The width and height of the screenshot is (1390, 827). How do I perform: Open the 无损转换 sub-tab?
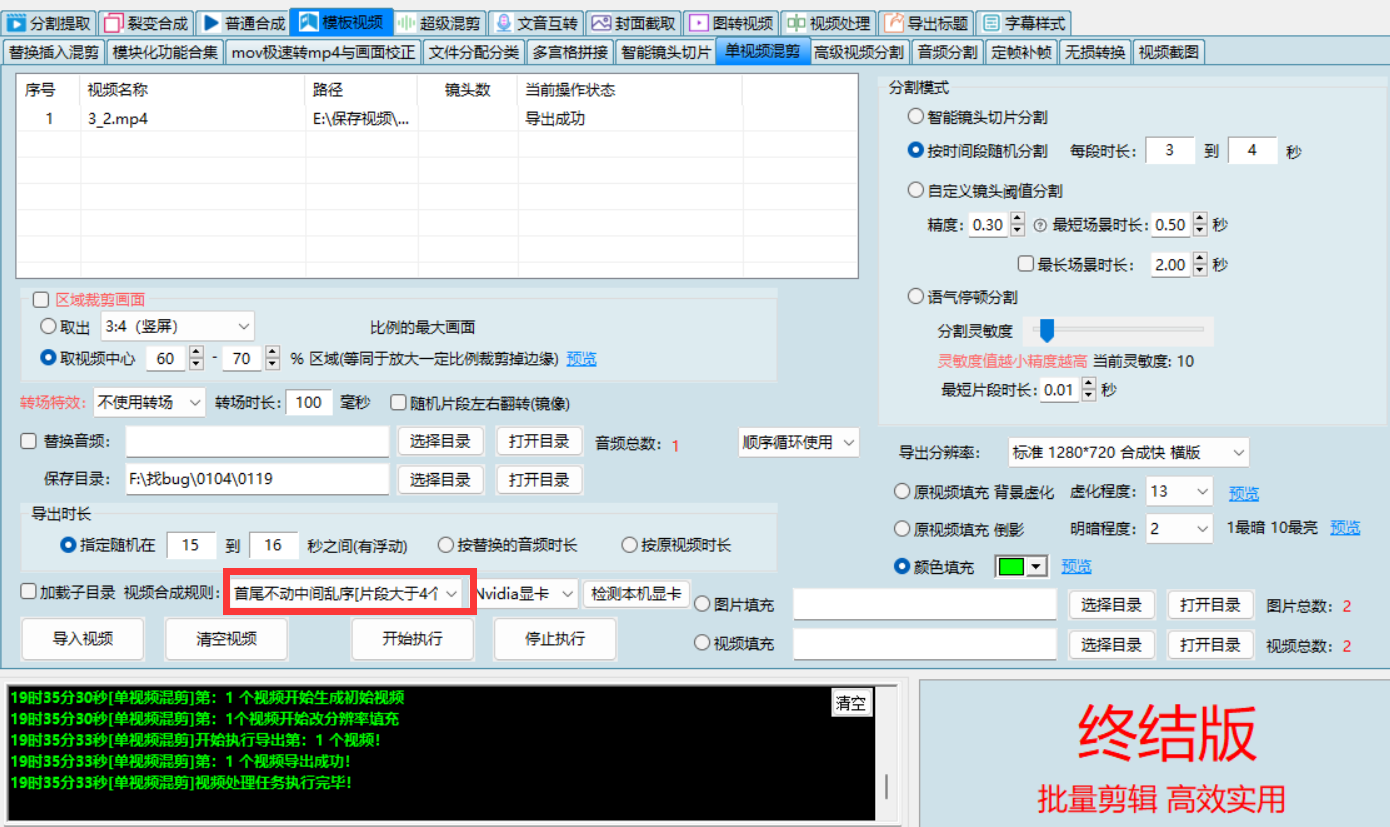coord(1095,52)
